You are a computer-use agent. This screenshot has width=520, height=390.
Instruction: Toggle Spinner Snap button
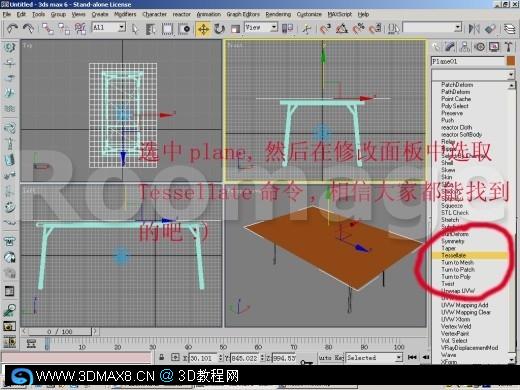coord(375,29)
